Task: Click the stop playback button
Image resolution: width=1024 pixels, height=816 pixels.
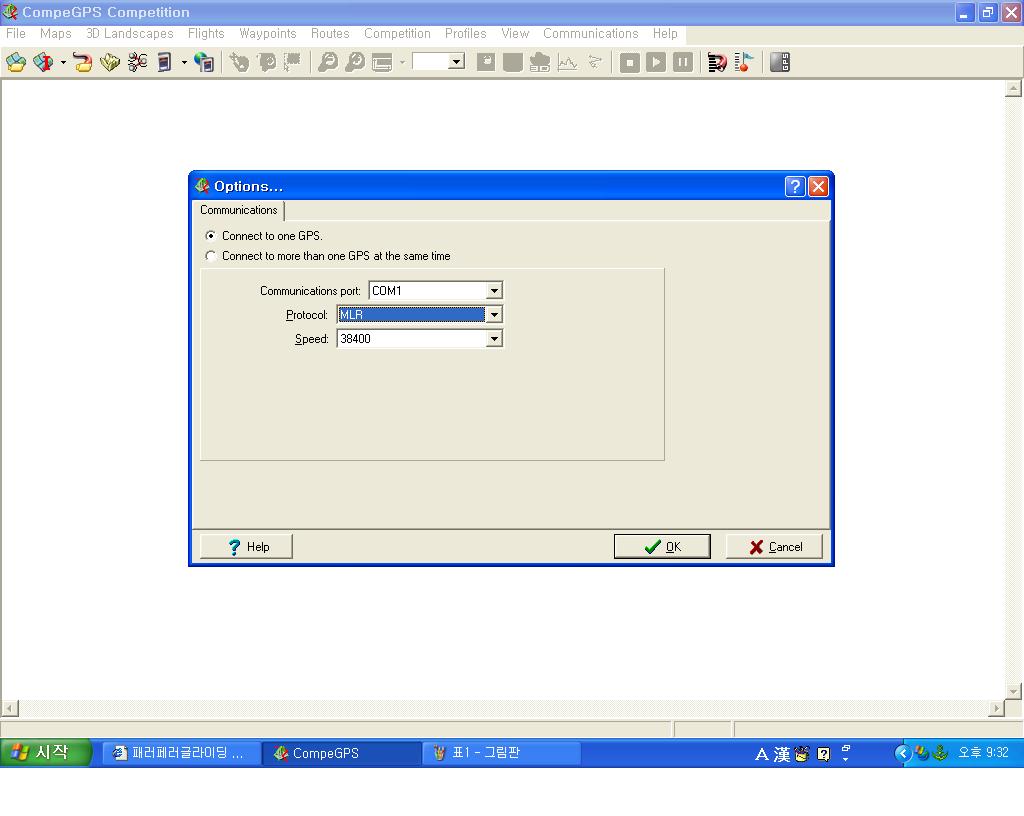Action: [x=630, y=62]
